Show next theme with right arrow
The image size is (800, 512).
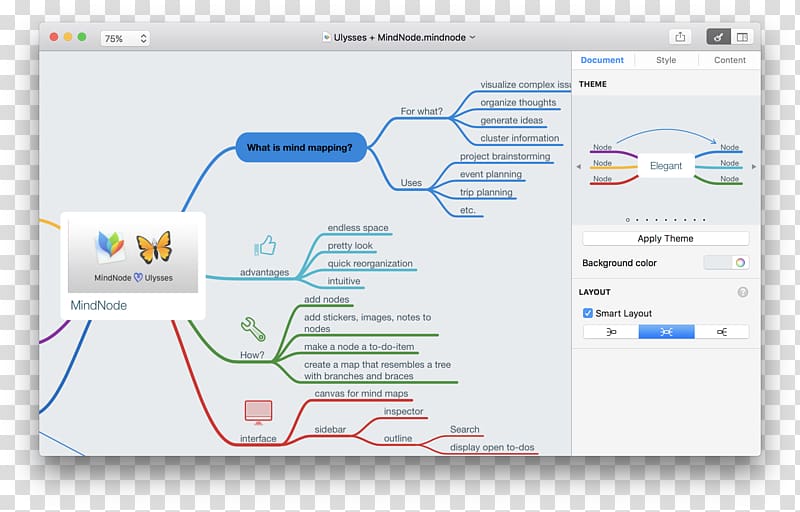tap(754, 166)
